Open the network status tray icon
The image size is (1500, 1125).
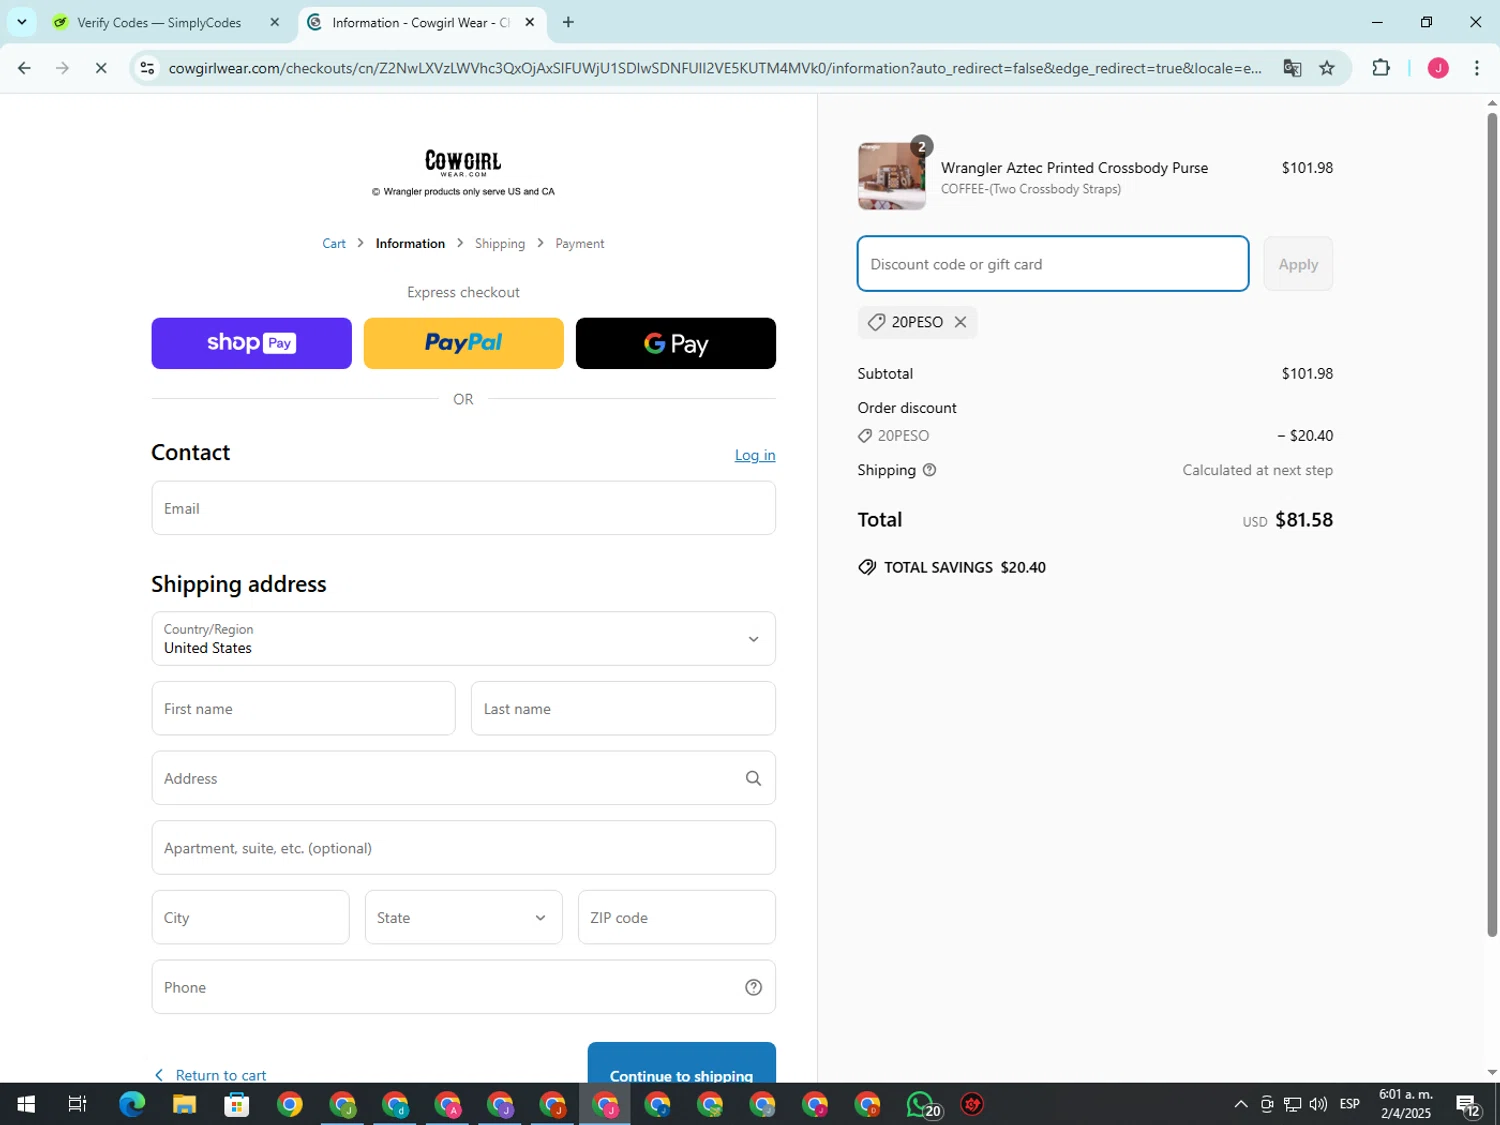[1292, 1104]
